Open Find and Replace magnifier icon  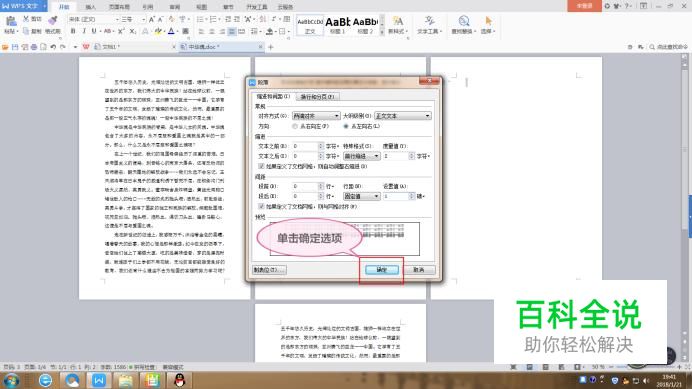(463, 21)
